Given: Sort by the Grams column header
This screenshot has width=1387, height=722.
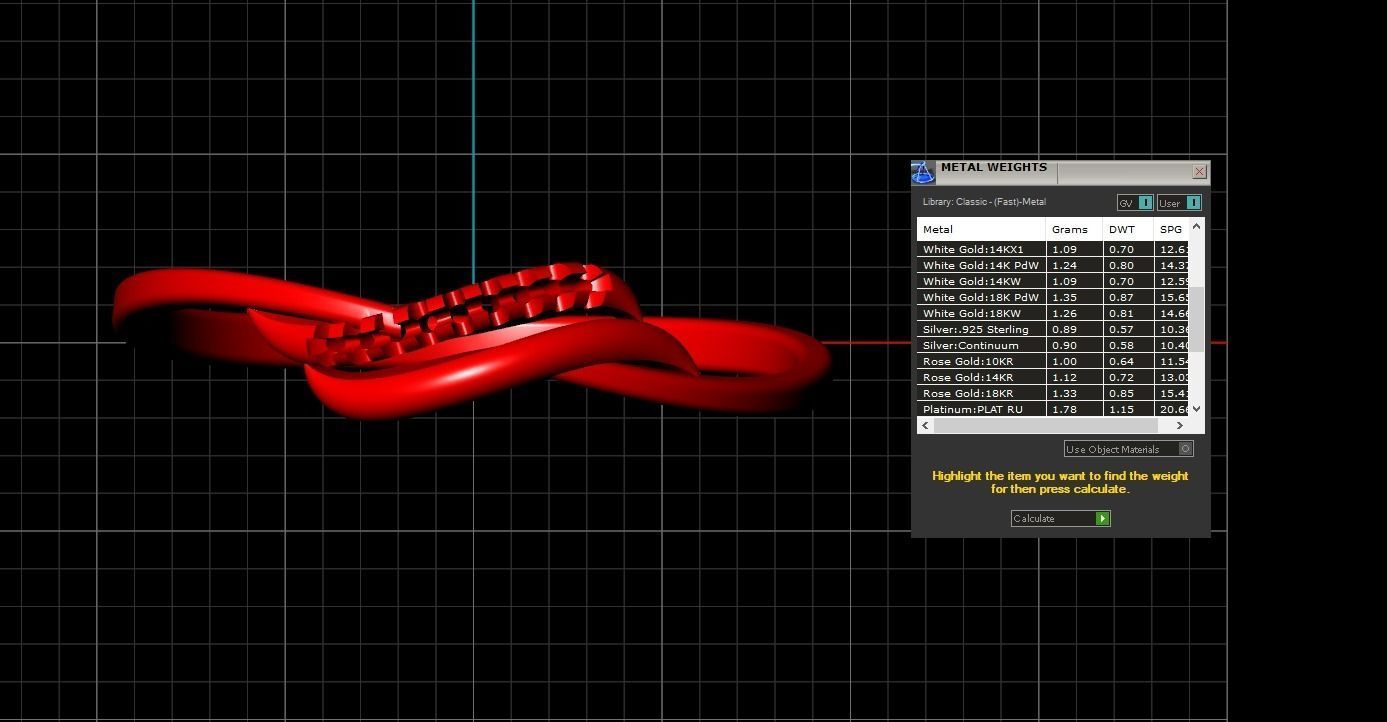Looking at the screenshot, I should 1074,229.
